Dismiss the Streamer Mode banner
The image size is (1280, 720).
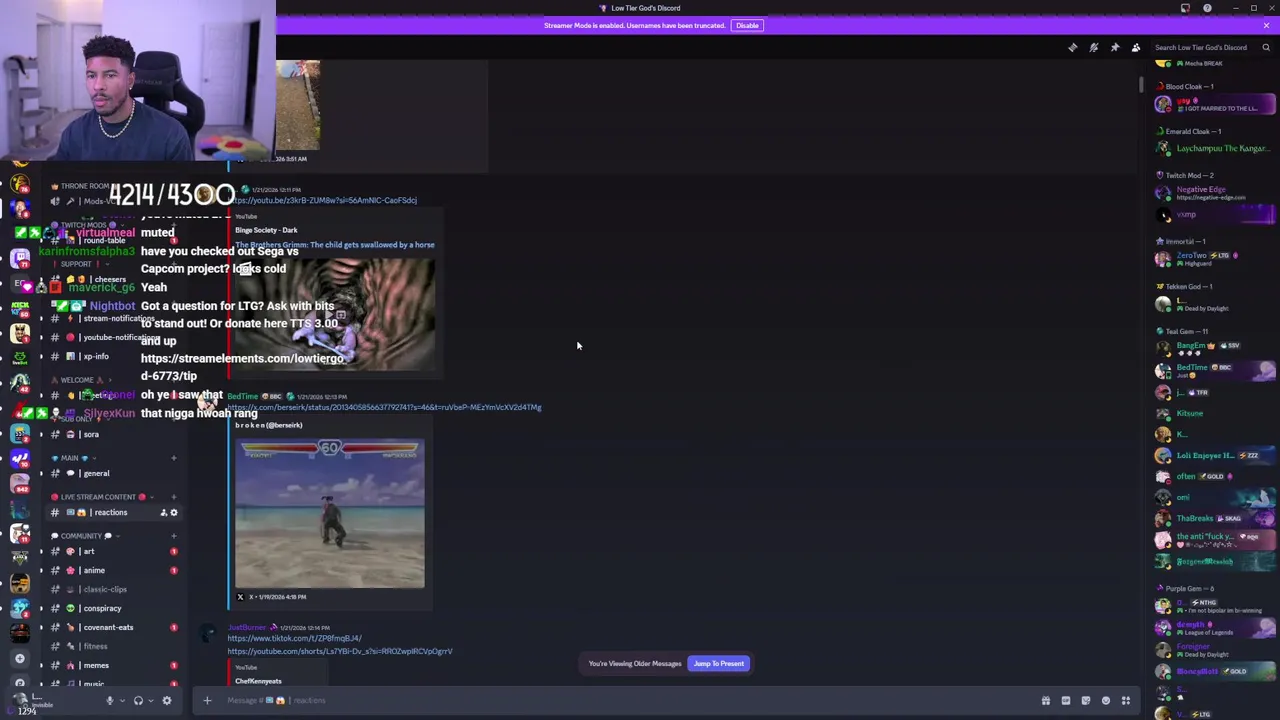(1266, 25)
